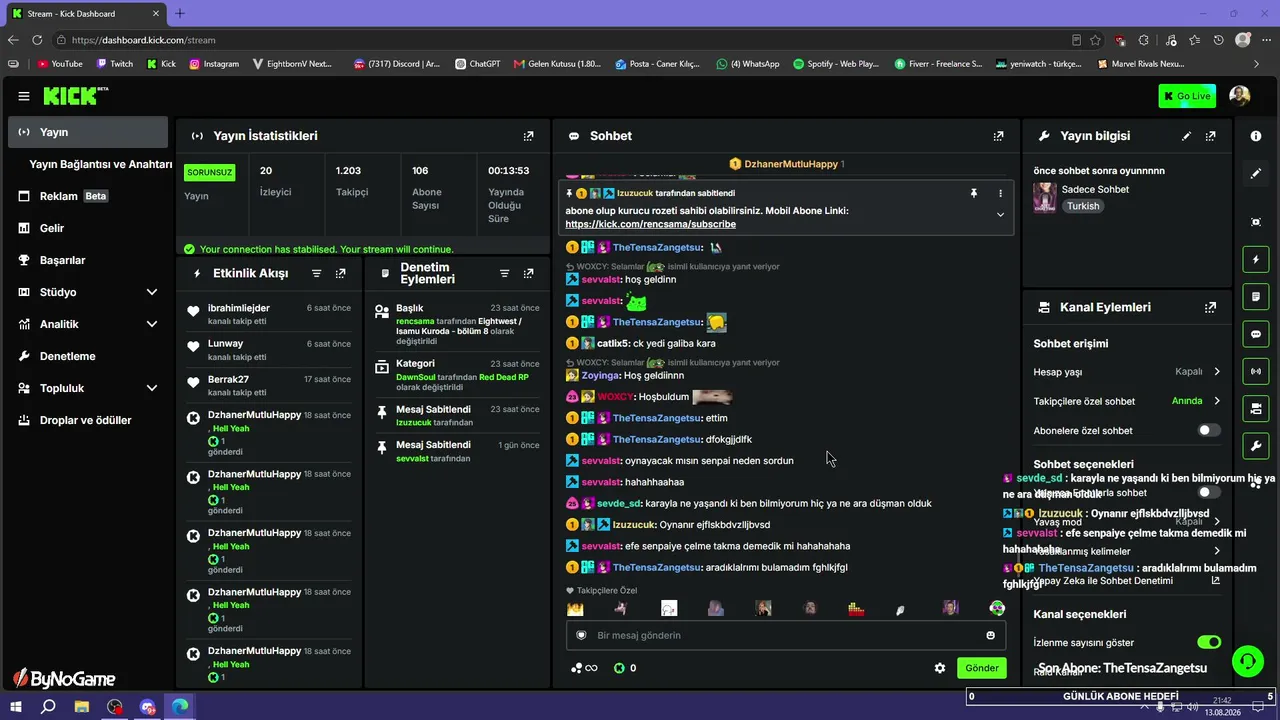This screenshot has height=720, width=1280.
Task: Unpin the pinned chat message
Action: pyautogui.click(x=974, y=193)
